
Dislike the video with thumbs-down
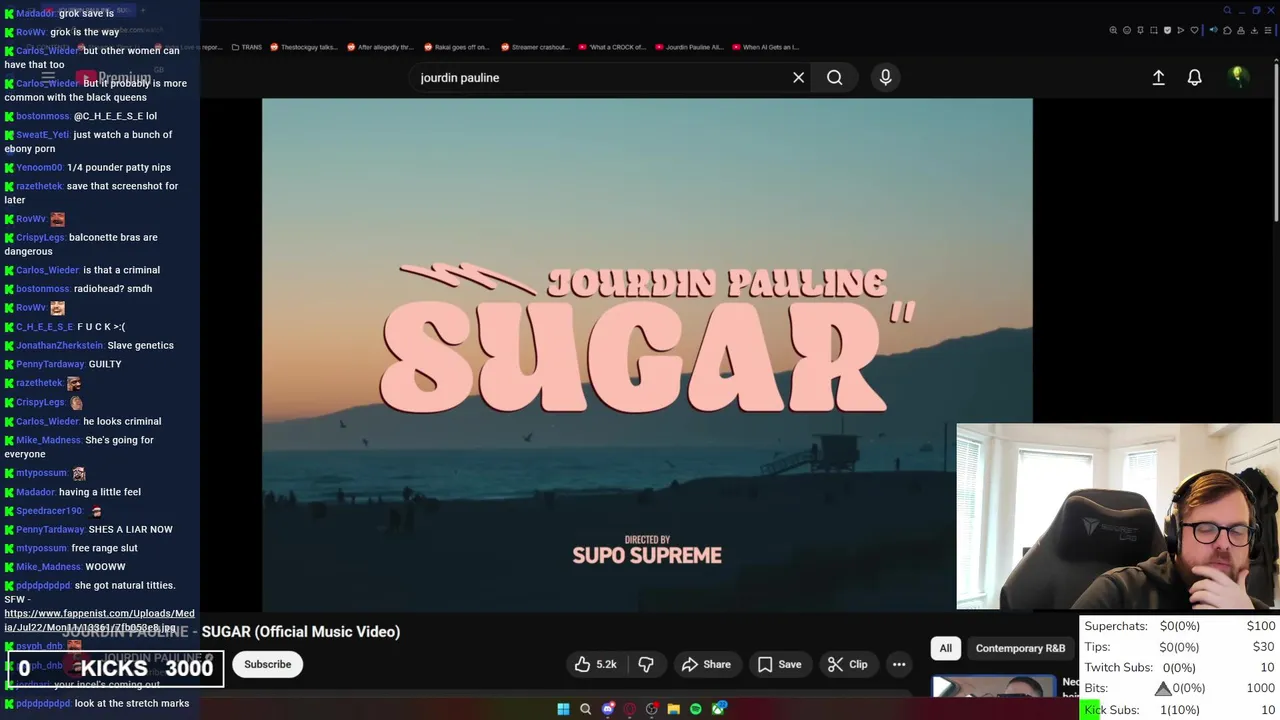click(x=646, y=664)
